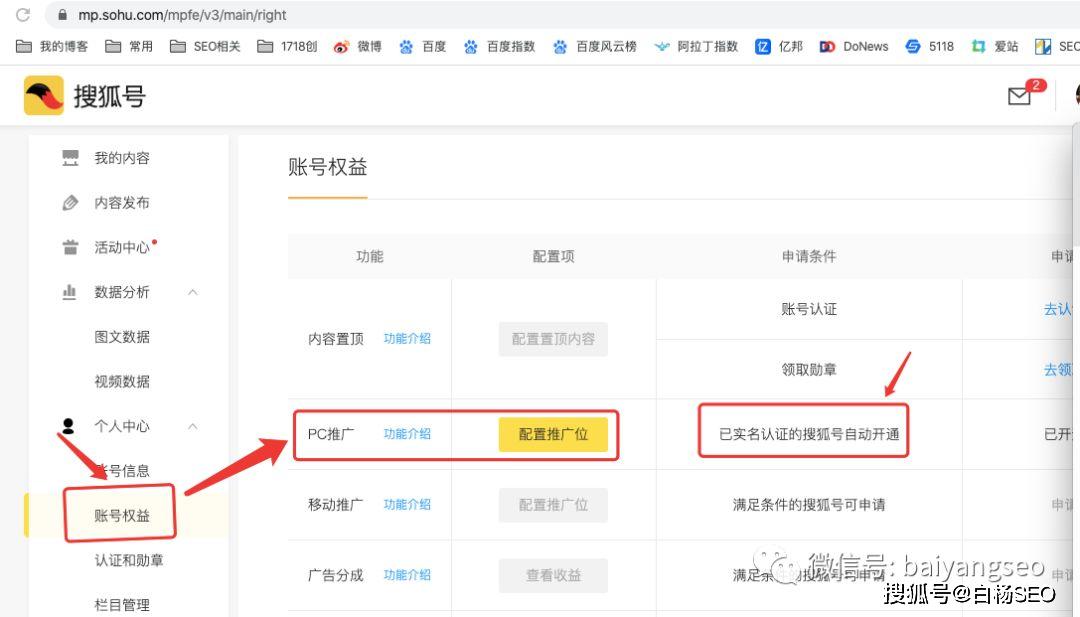Image resolution: width=1080 pixels, height=617 pixels.
Task: Click the 活动中心 gift icon
Action: [x=70, y=247]
